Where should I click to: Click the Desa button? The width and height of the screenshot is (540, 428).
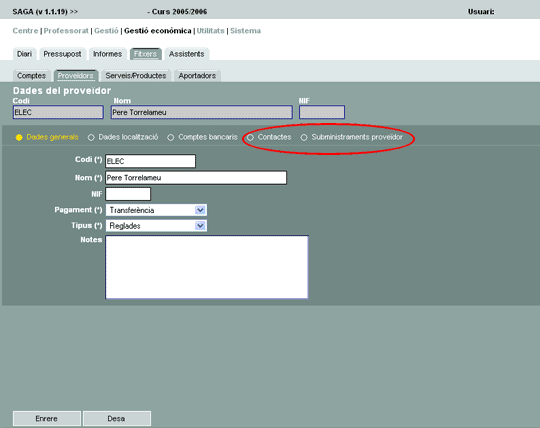click(x=116, y=418)
